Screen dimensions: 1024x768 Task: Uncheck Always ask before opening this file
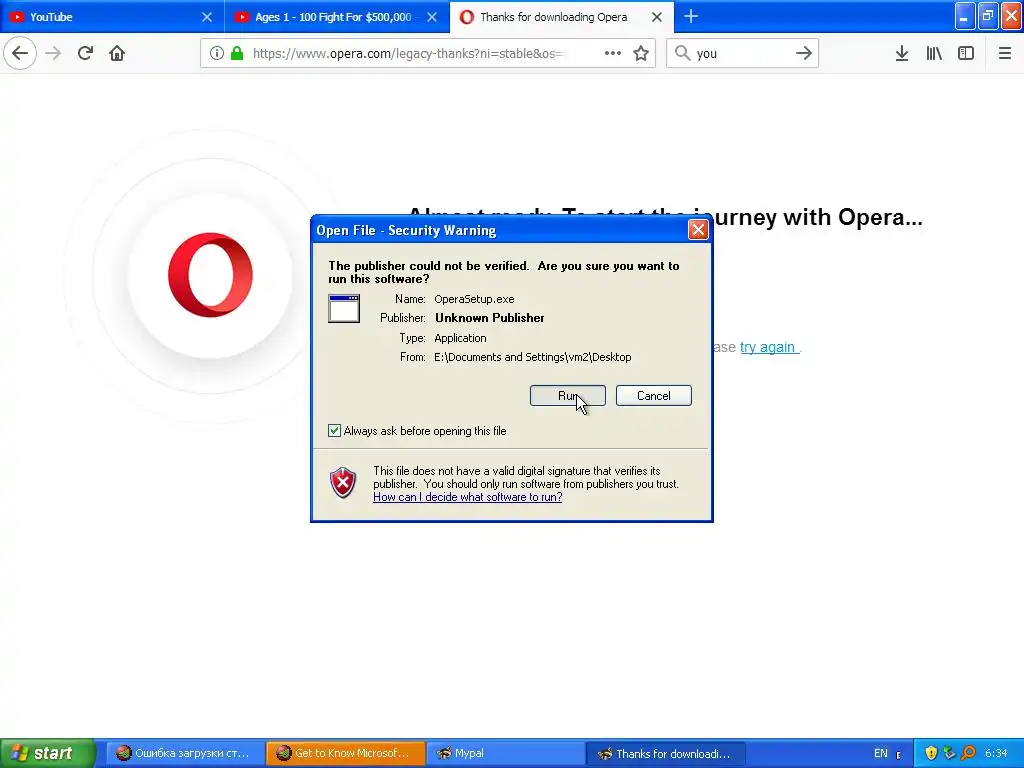(334, 430)
